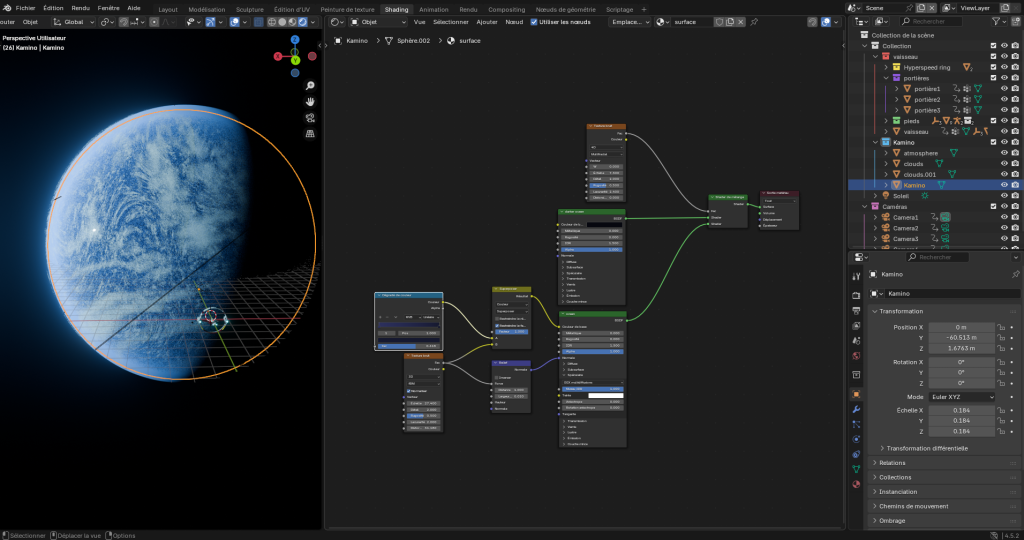Toggle visibility of clouds.001 in outliner
The height and width of the screenshot is (540, 1024).
click(1004, 174)
